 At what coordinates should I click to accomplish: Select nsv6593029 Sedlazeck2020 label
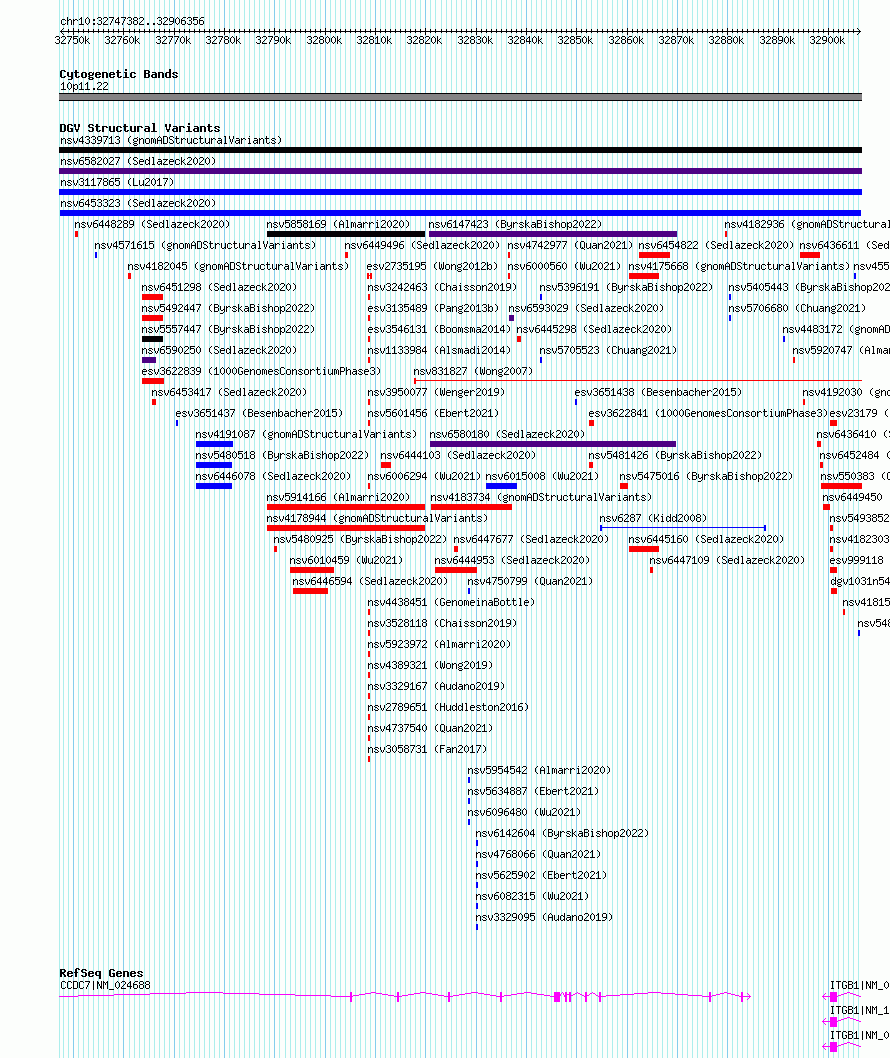pos(586,308)
